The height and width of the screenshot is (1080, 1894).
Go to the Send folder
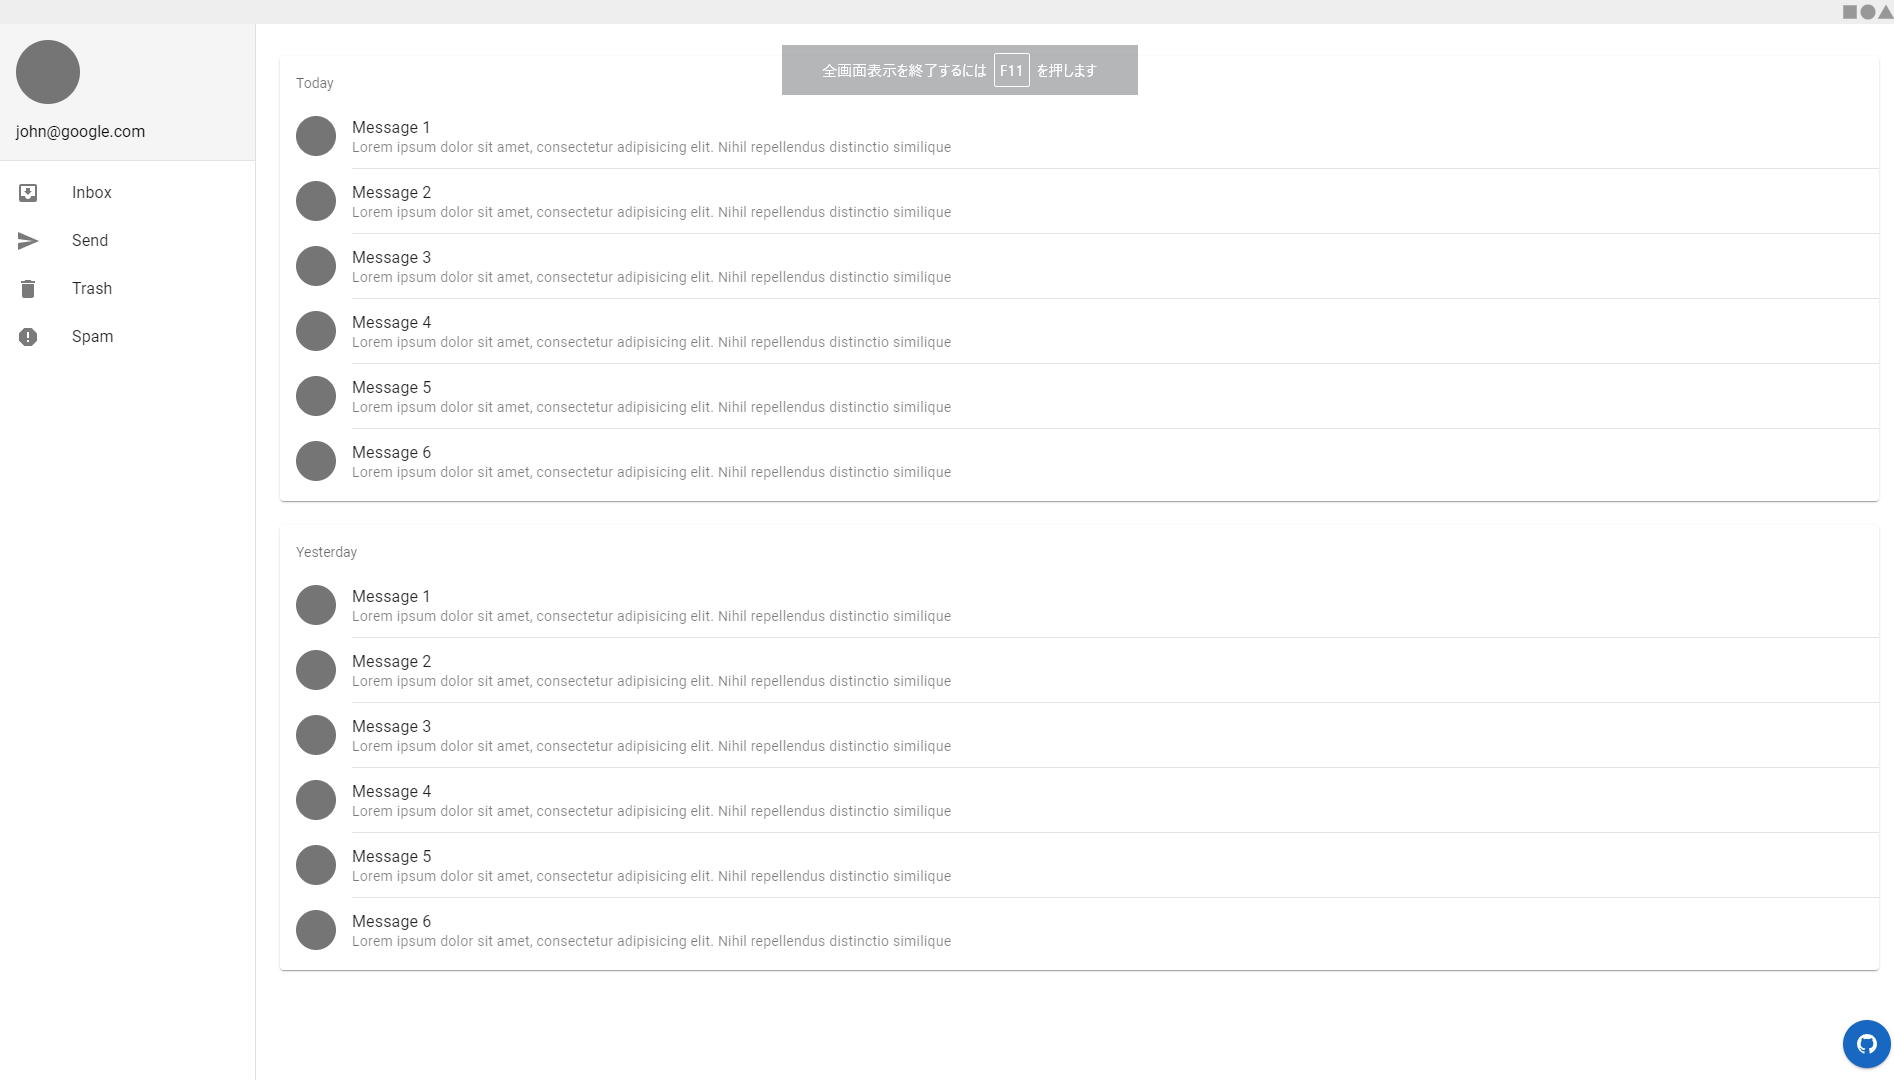pos(127,241)
